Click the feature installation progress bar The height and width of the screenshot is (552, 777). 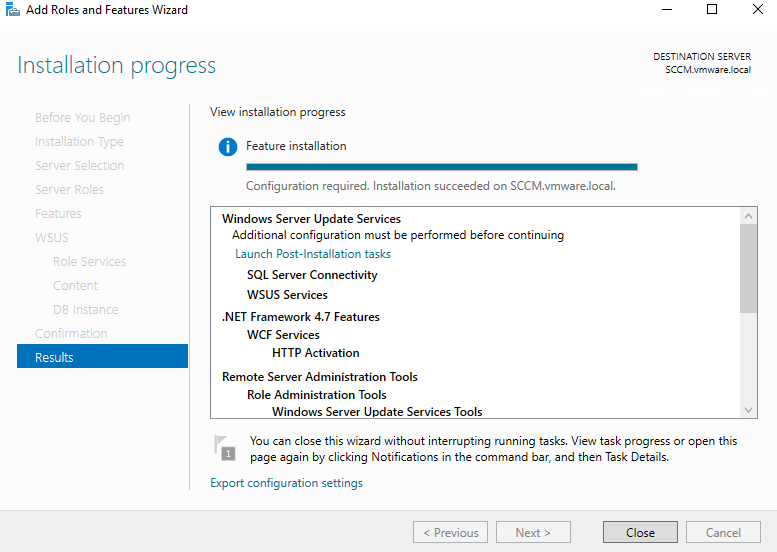[441, 167]
